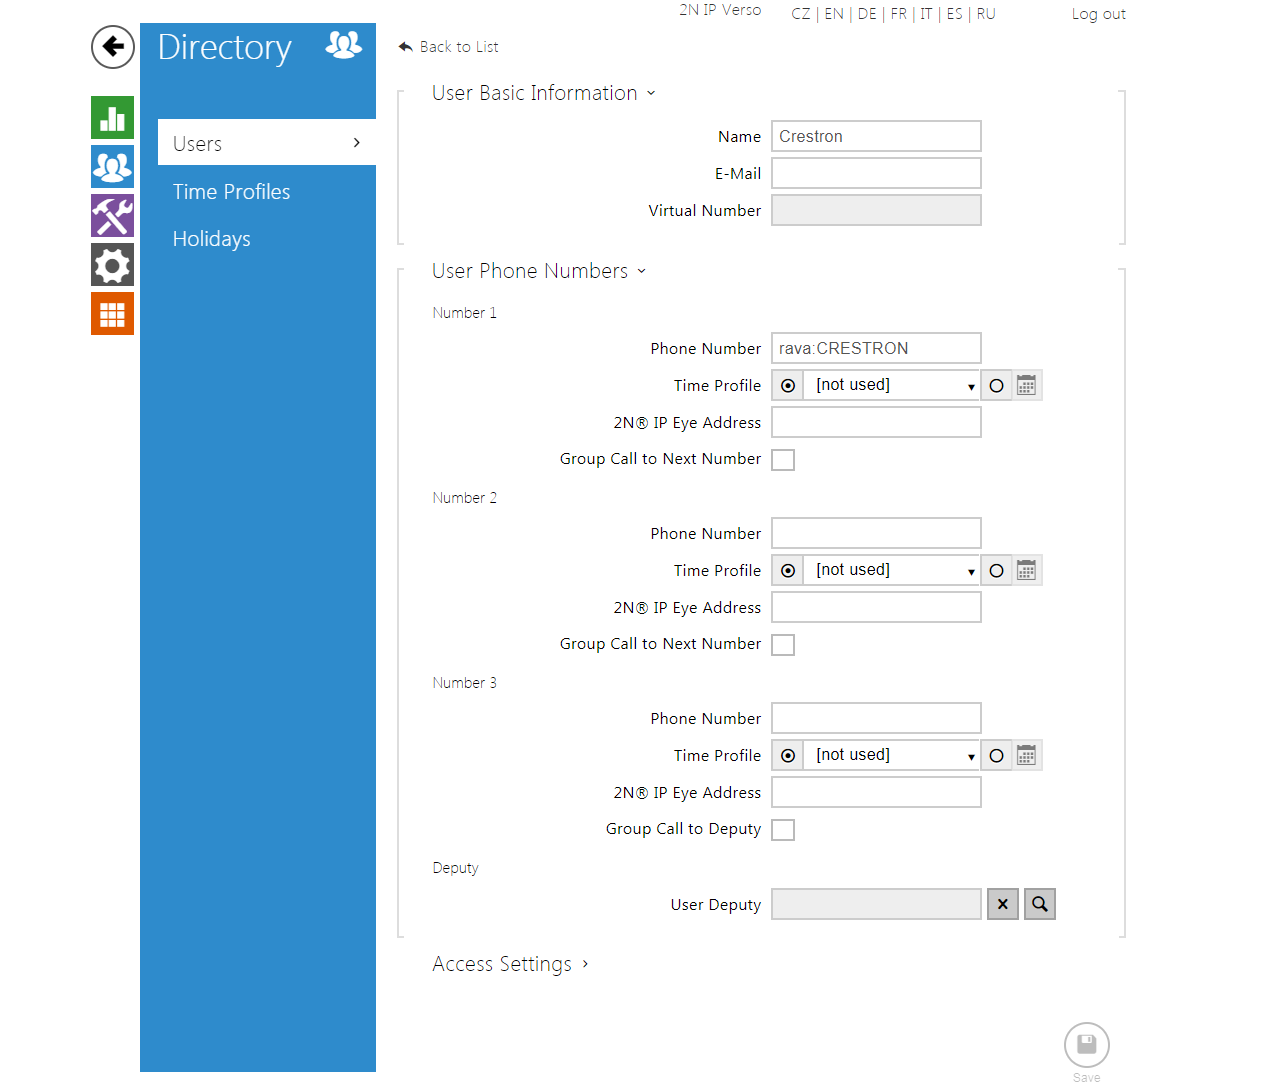Select the radio button beside Number 2 Time Profile
1271x1089 pixels.
tap(787, 570)
